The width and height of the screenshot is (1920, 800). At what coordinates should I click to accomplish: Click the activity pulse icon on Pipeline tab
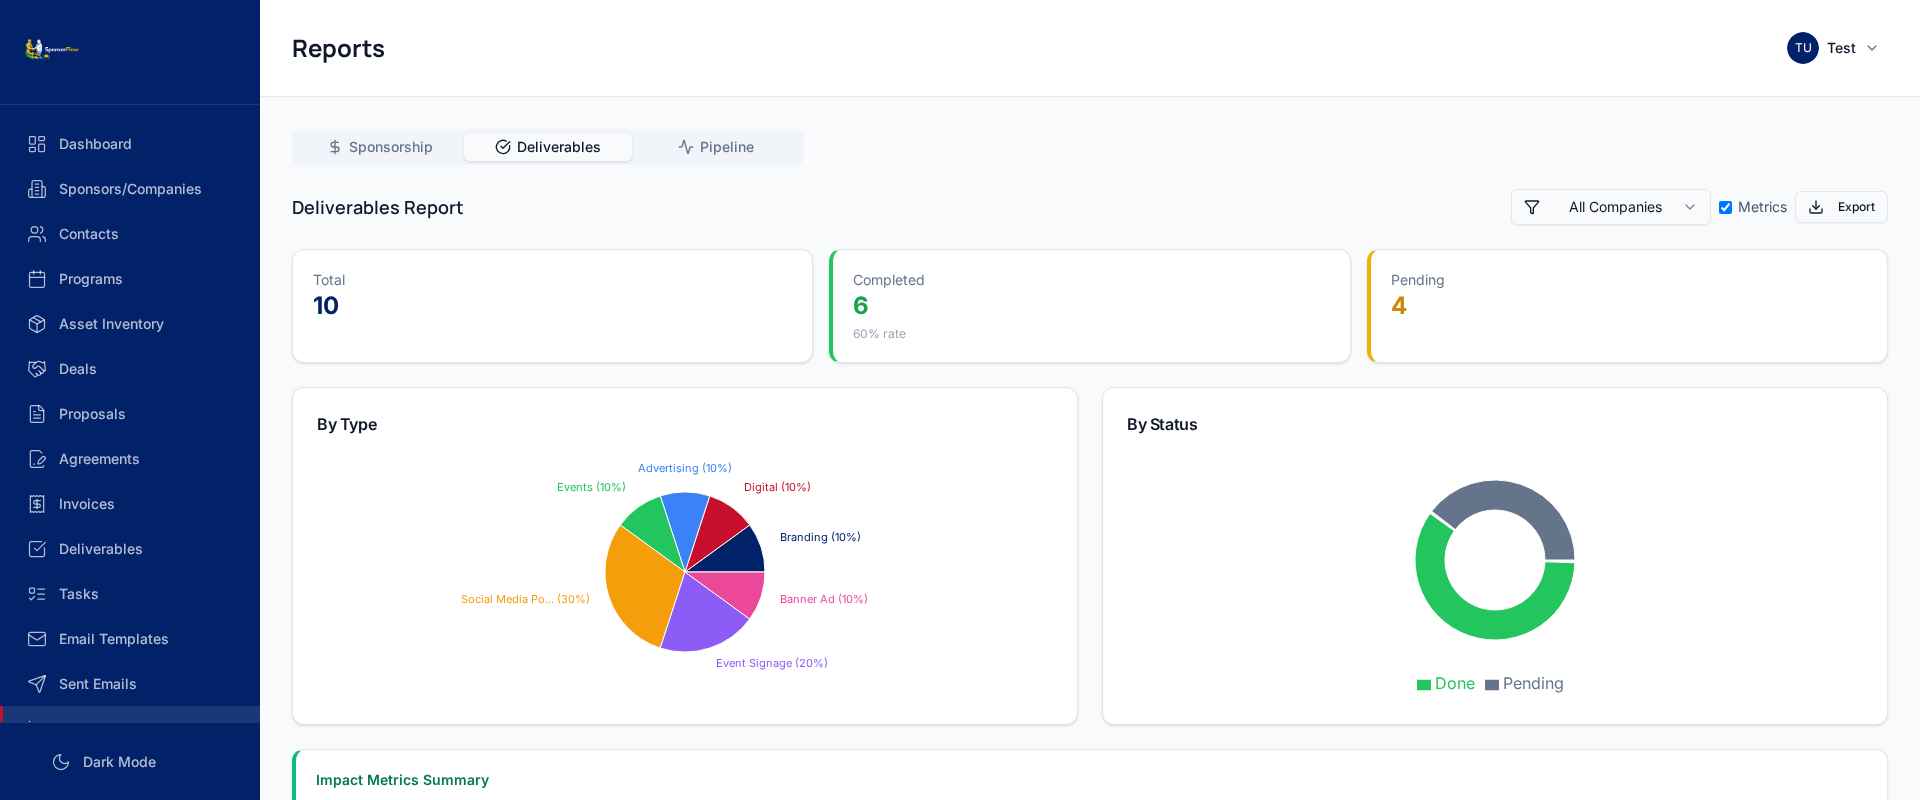coord(686,147)
